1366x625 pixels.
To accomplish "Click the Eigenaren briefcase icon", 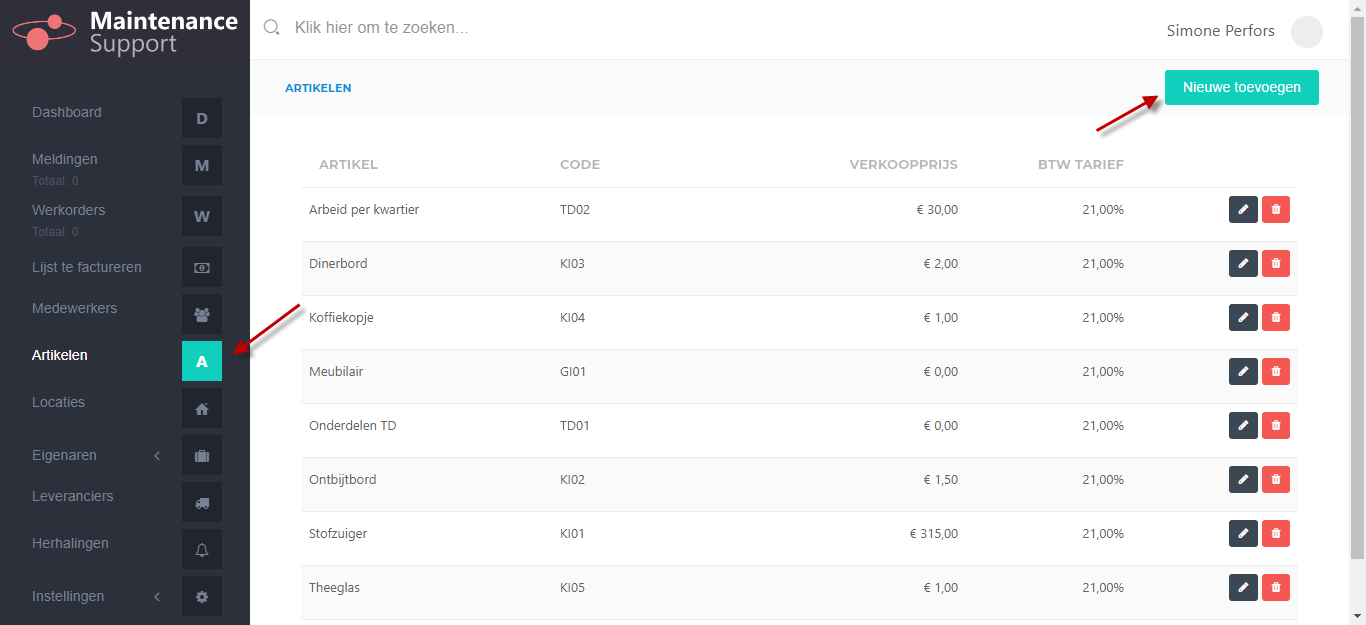I will pos(202,455).
